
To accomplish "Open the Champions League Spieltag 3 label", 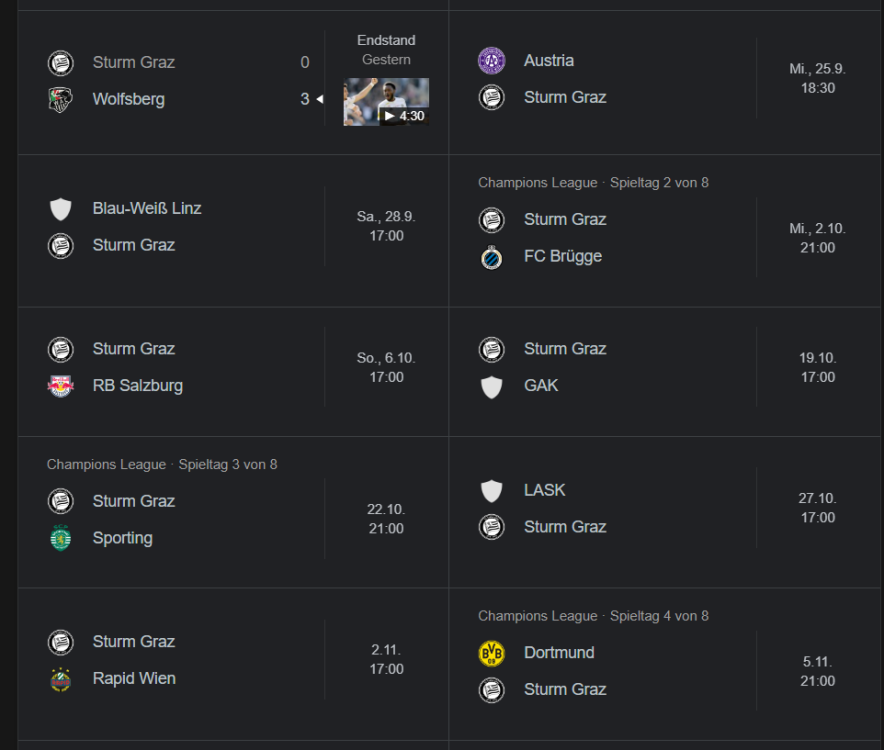I will pyautogui.click(x=162, y=465).
